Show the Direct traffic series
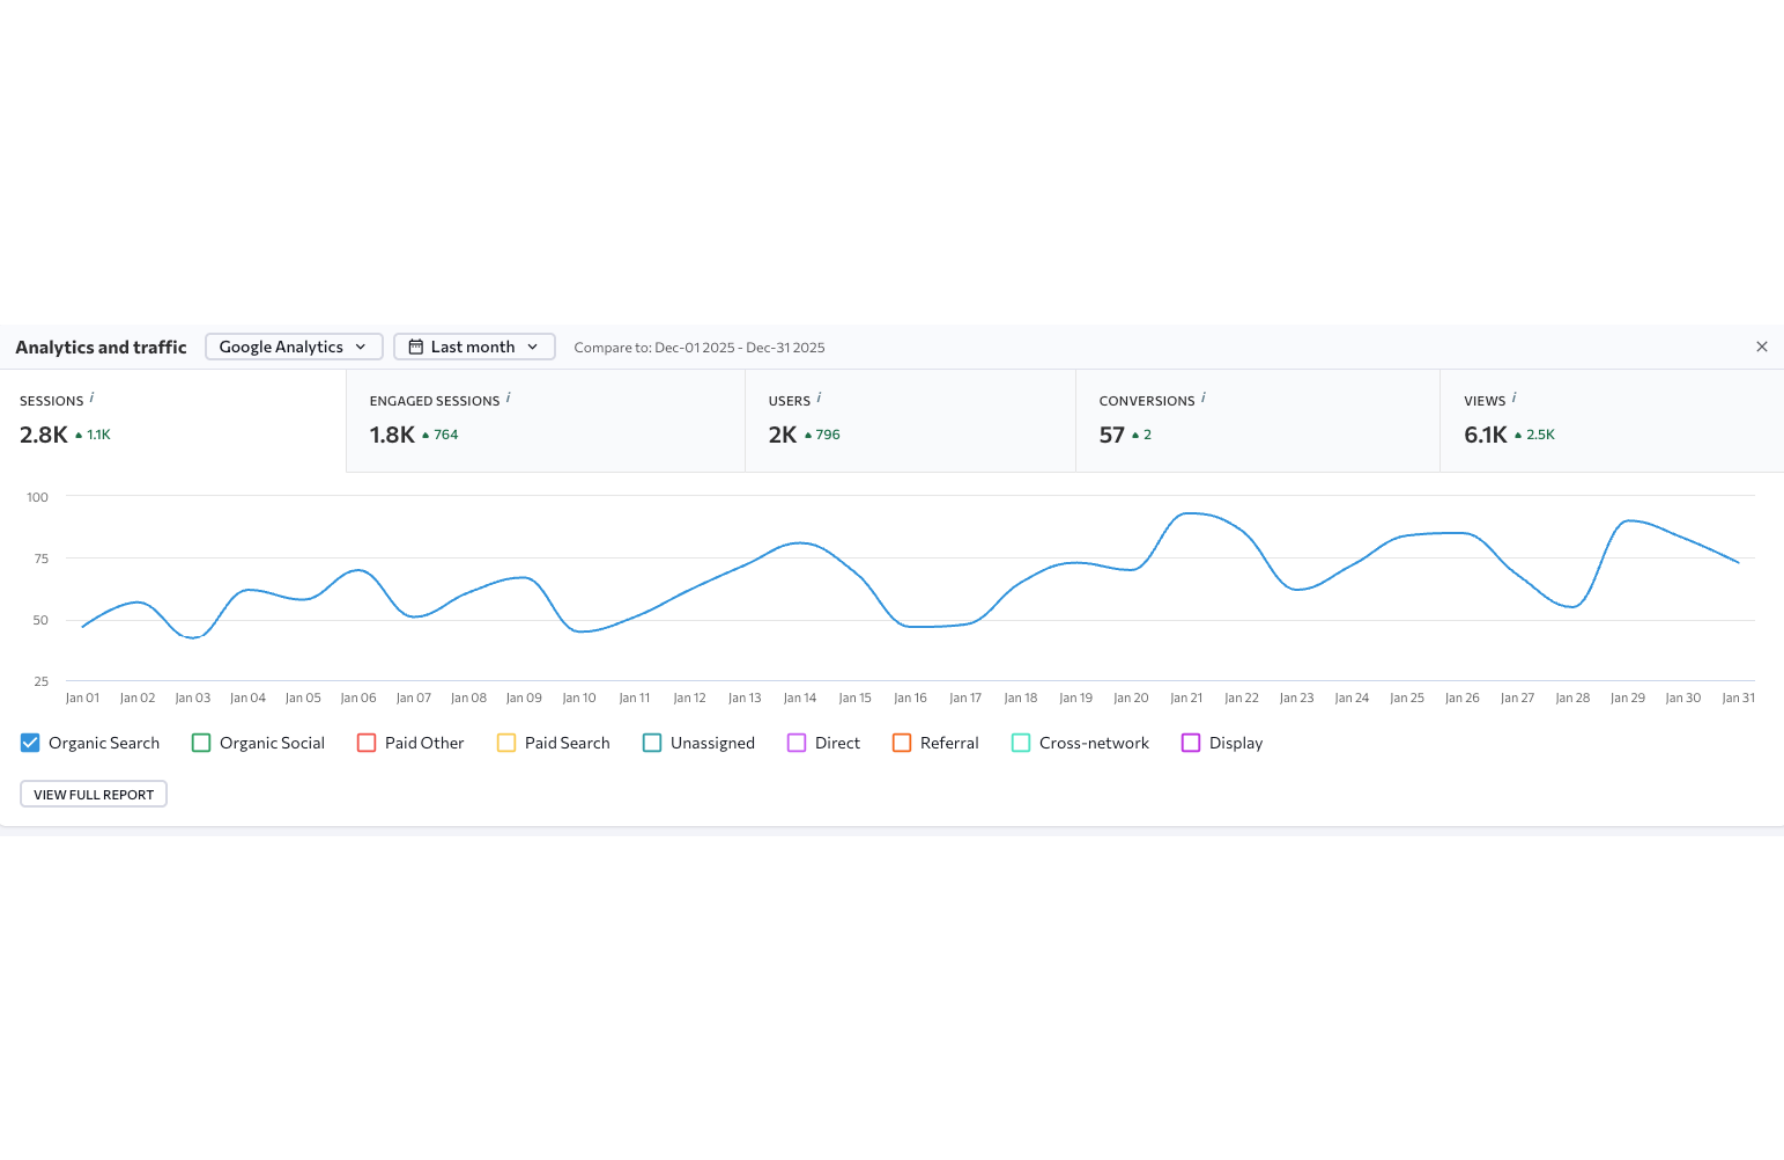The image size is (1784, 1160). click(x=796, y=743)
